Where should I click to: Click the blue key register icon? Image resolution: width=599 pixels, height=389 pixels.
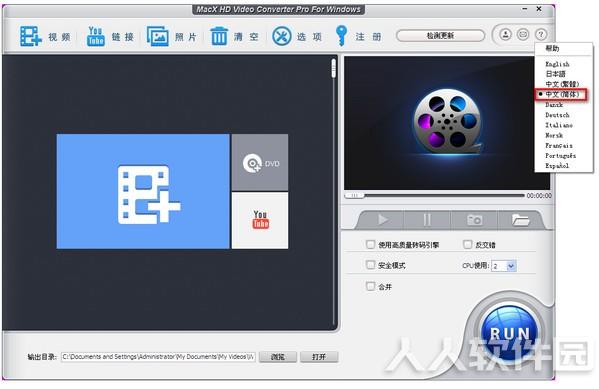click(x=341, y=36)
